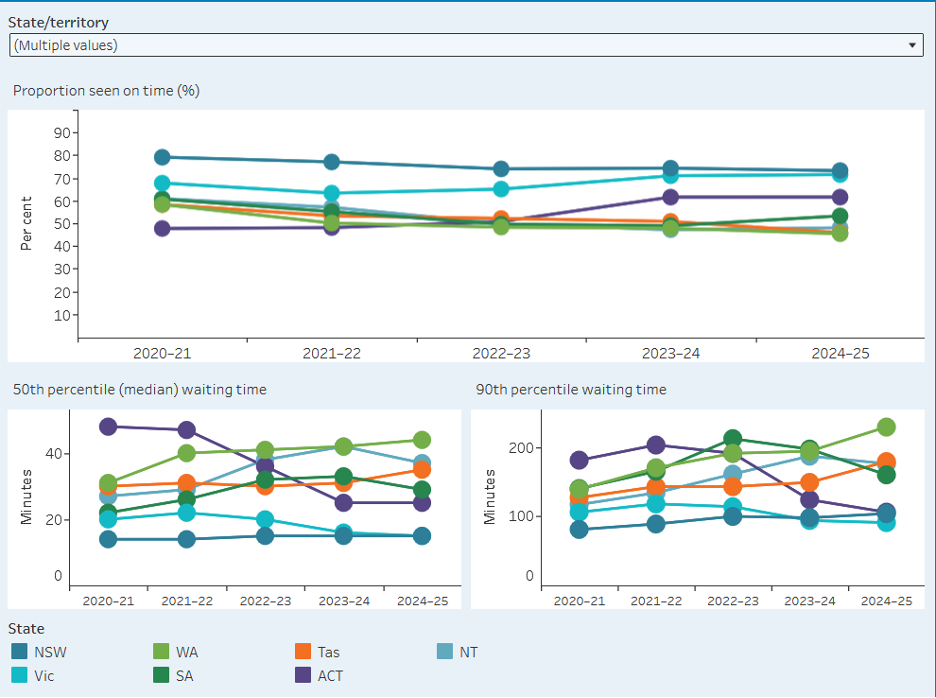Click ACT 2023–24 point in proportion chart
This screenshot has height=698, width=936.
tap(670, 197)
